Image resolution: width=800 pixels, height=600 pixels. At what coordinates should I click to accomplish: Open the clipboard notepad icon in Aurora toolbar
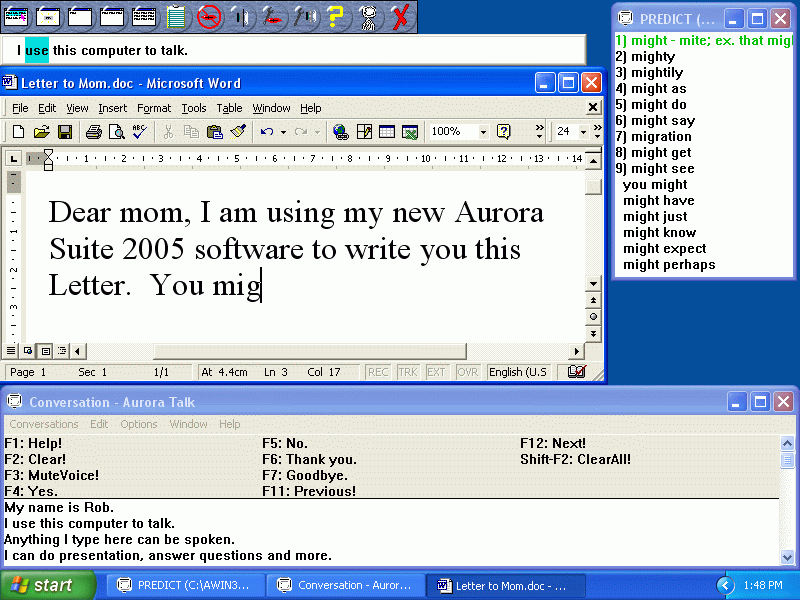[x=177, y=15]
